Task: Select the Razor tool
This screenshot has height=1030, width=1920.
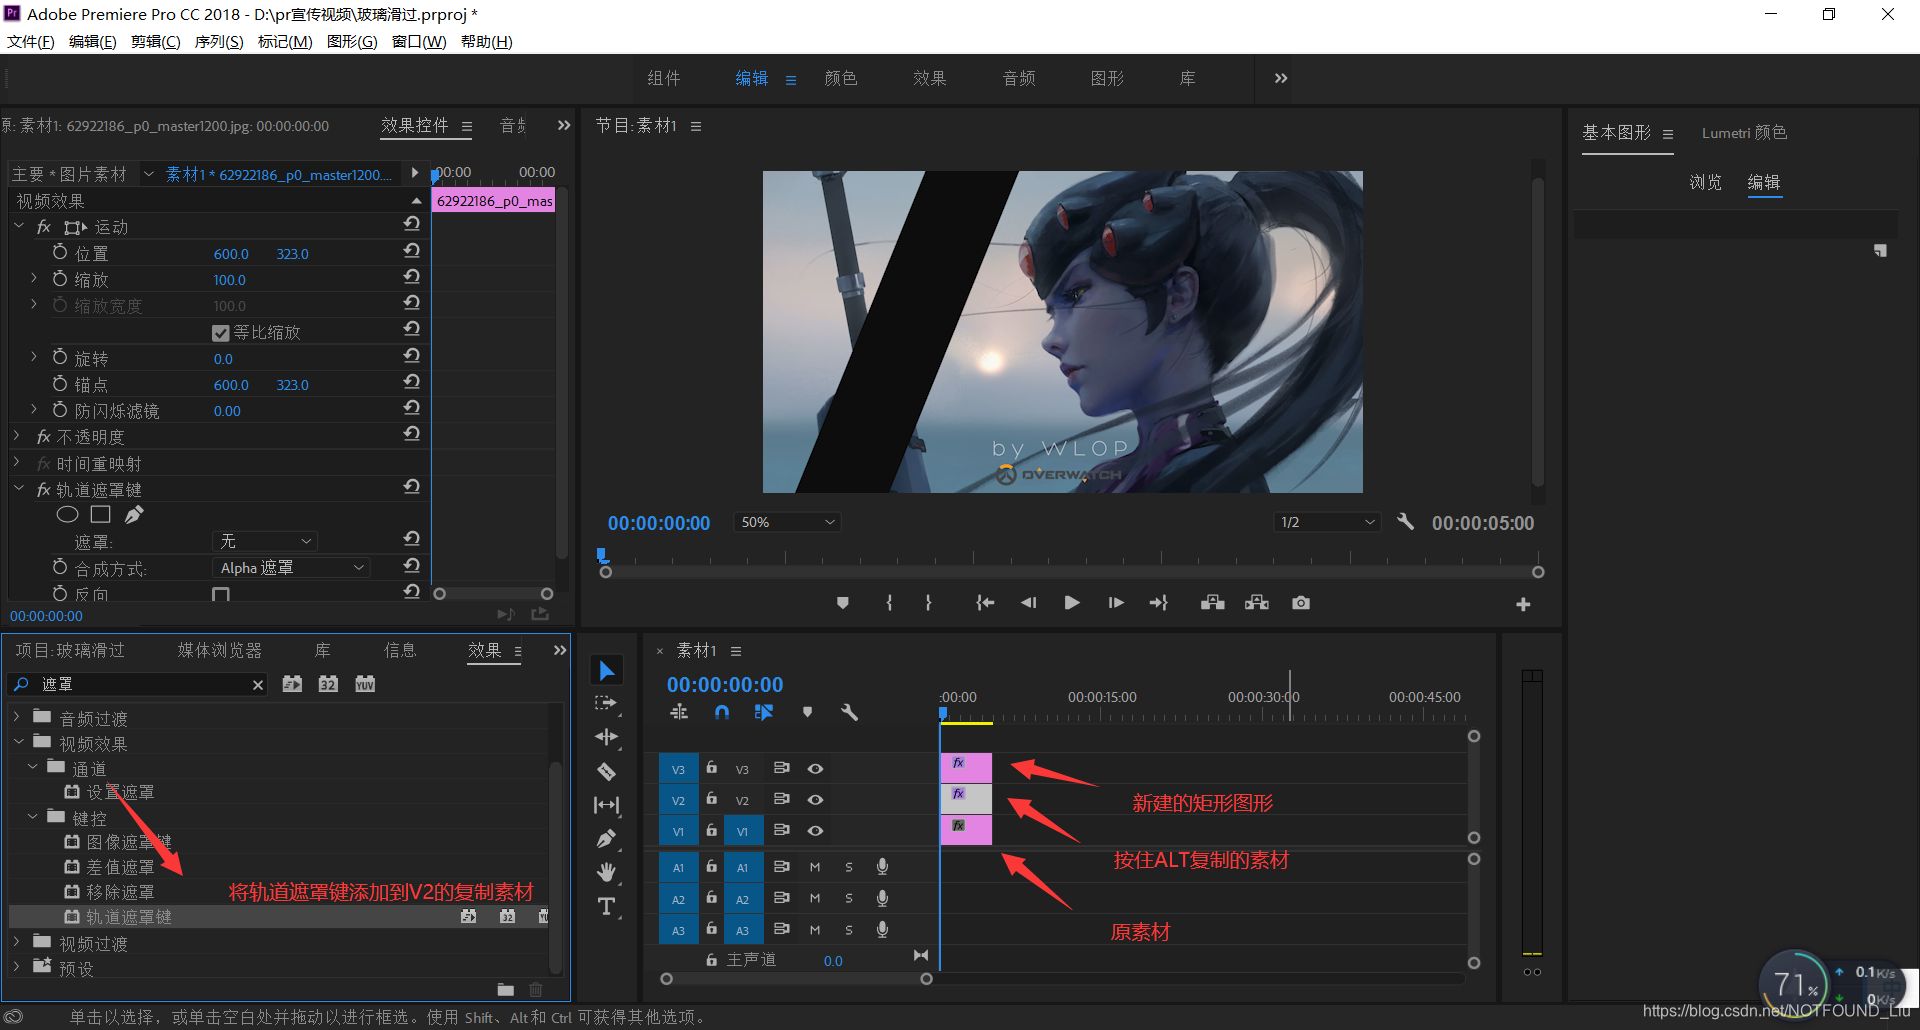Action: (606, 771)
